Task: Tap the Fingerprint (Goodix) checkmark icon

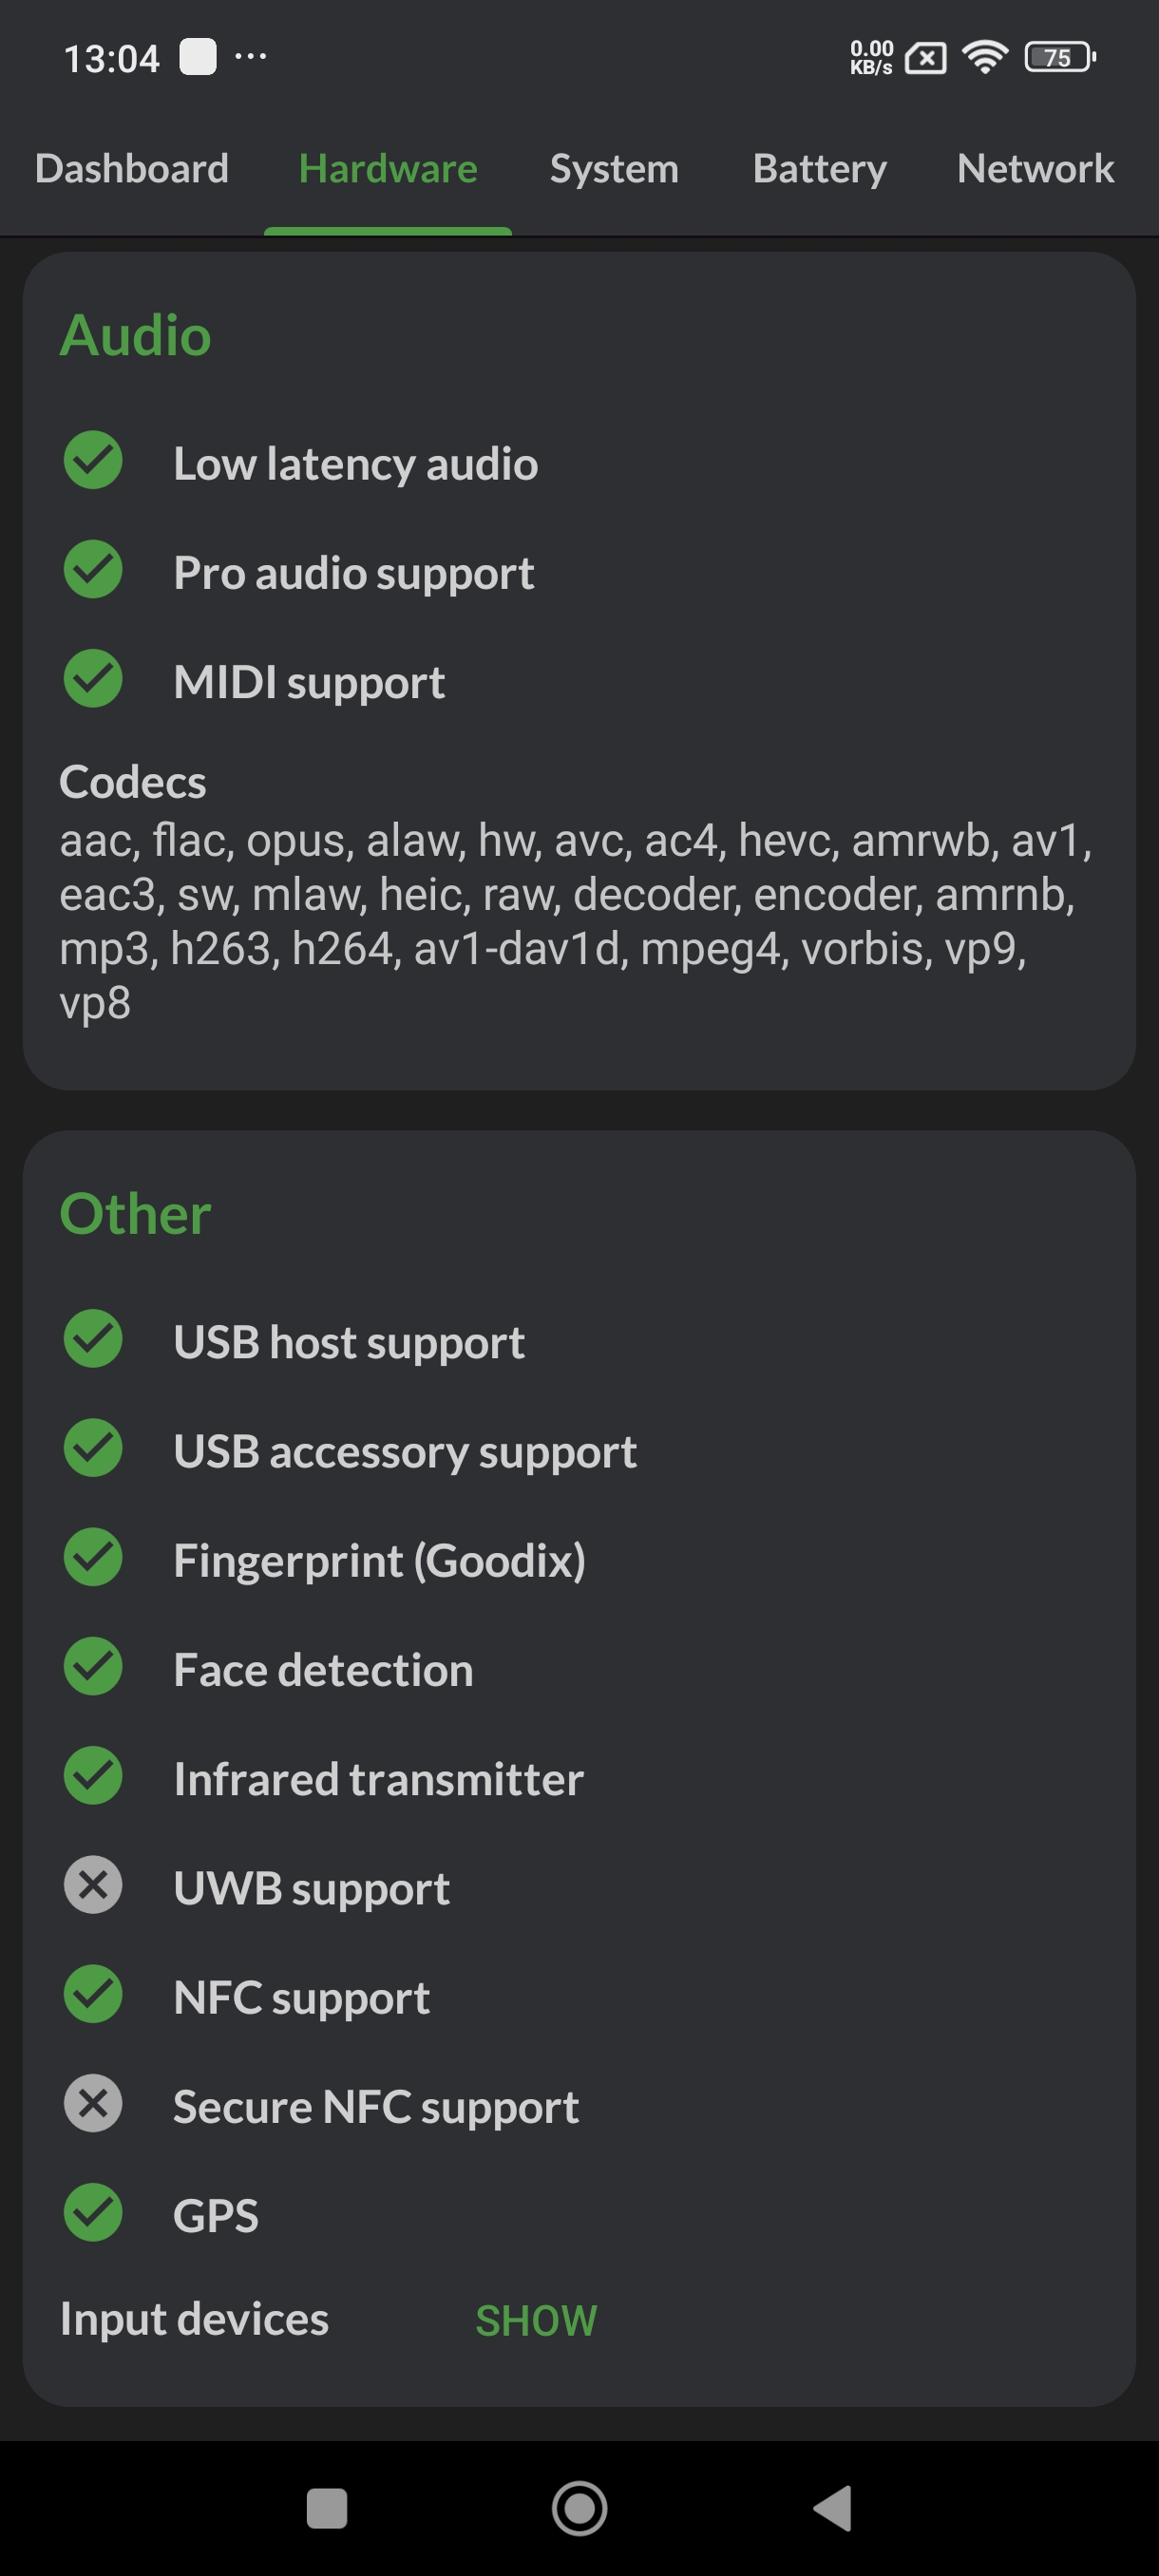Action: point(93,1557)
